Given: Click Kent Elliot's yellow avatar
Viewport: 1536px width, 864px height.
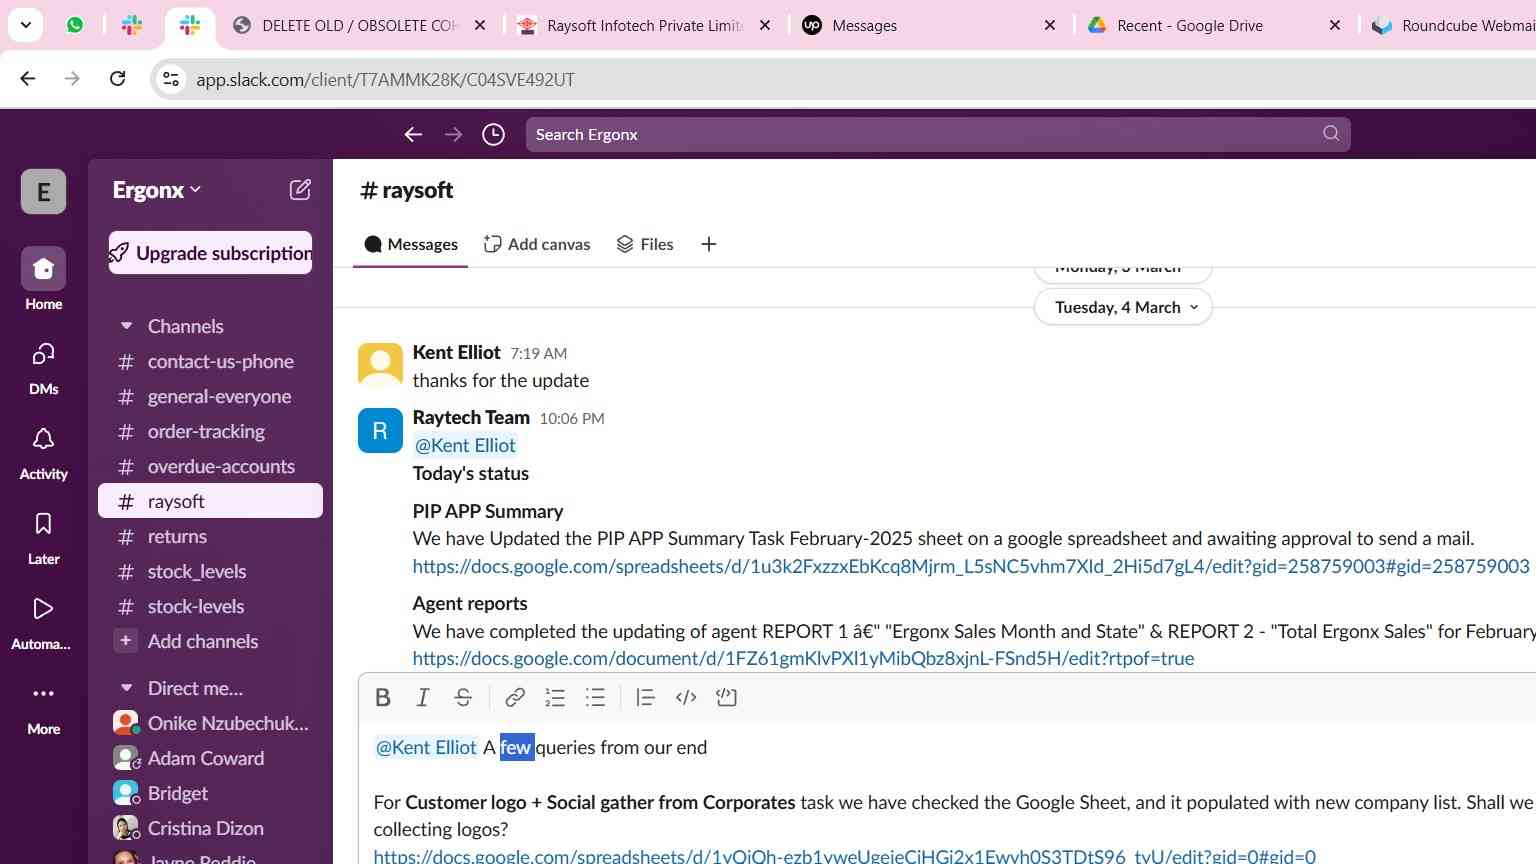Looking at the screenshot, I should click(380, 366).
